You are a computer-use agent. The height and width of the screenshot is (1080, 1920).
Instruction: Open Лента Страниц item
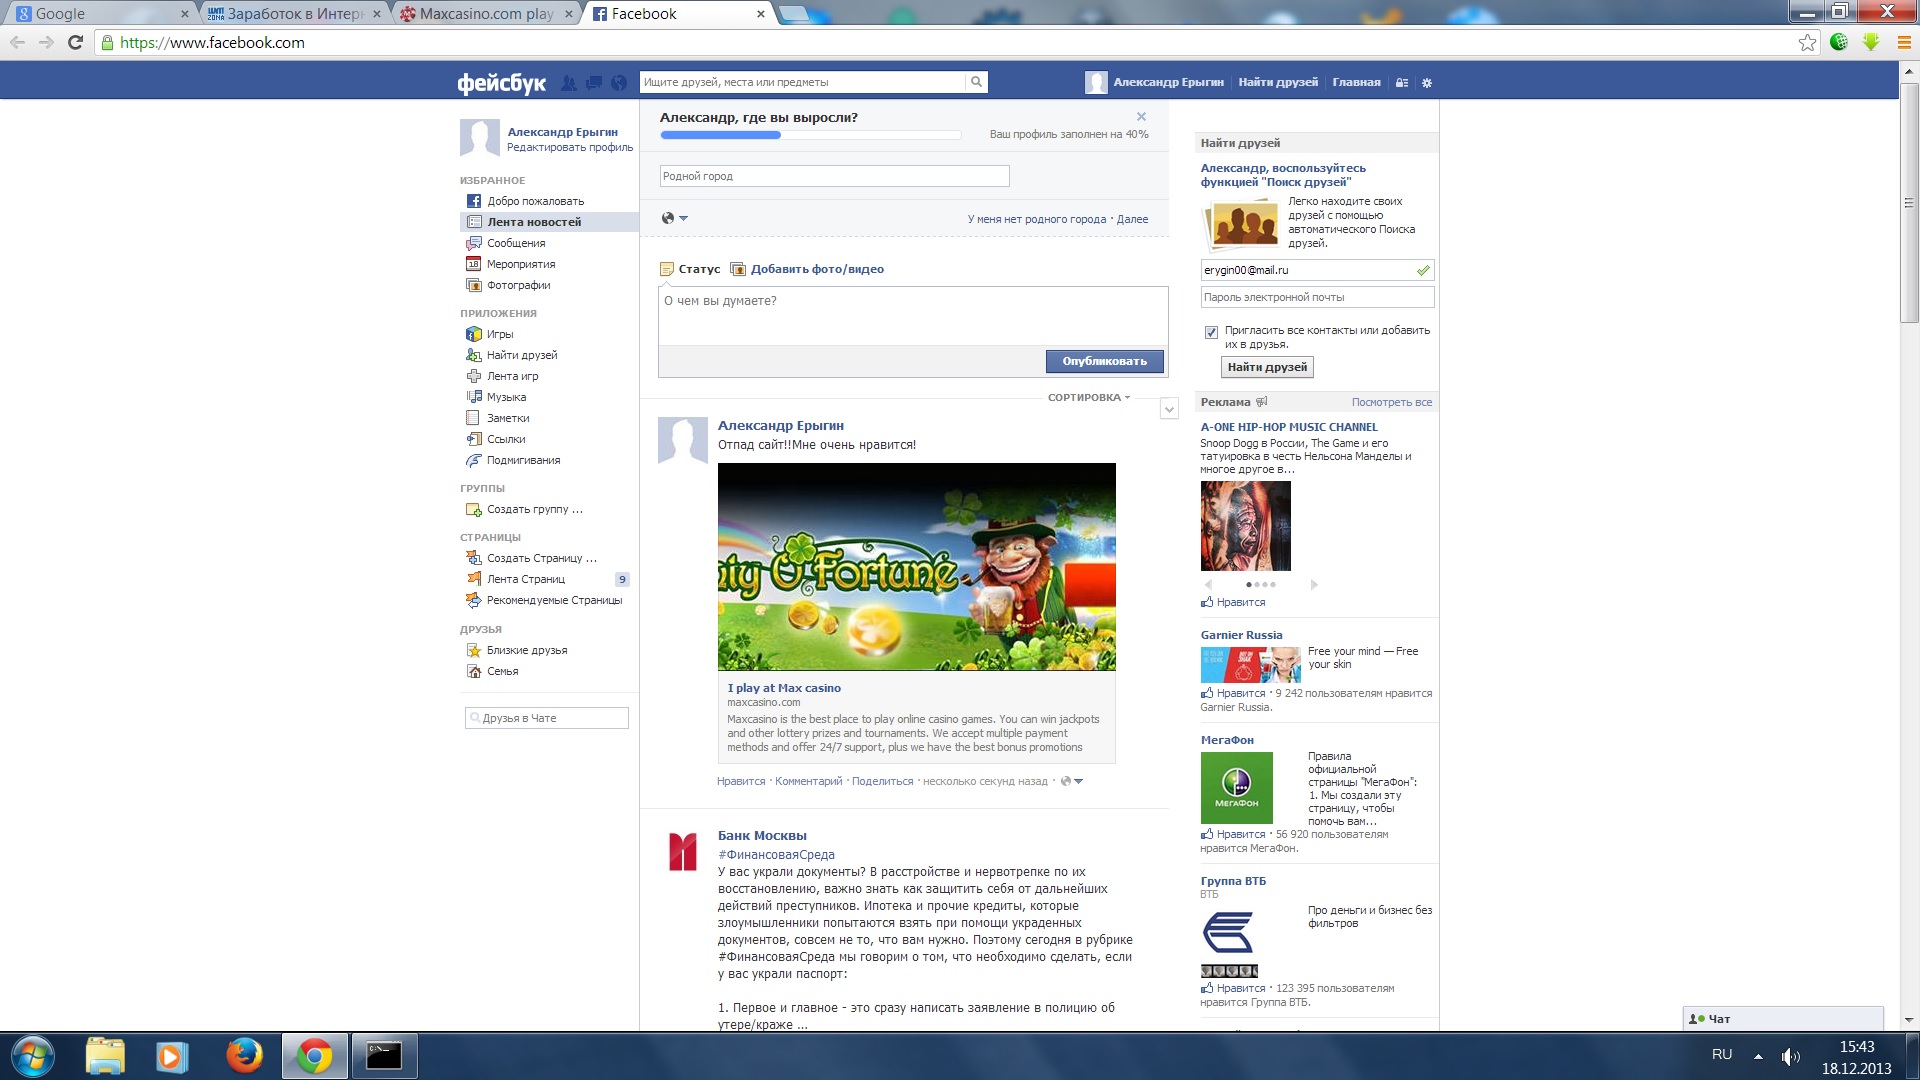(525, 579)
